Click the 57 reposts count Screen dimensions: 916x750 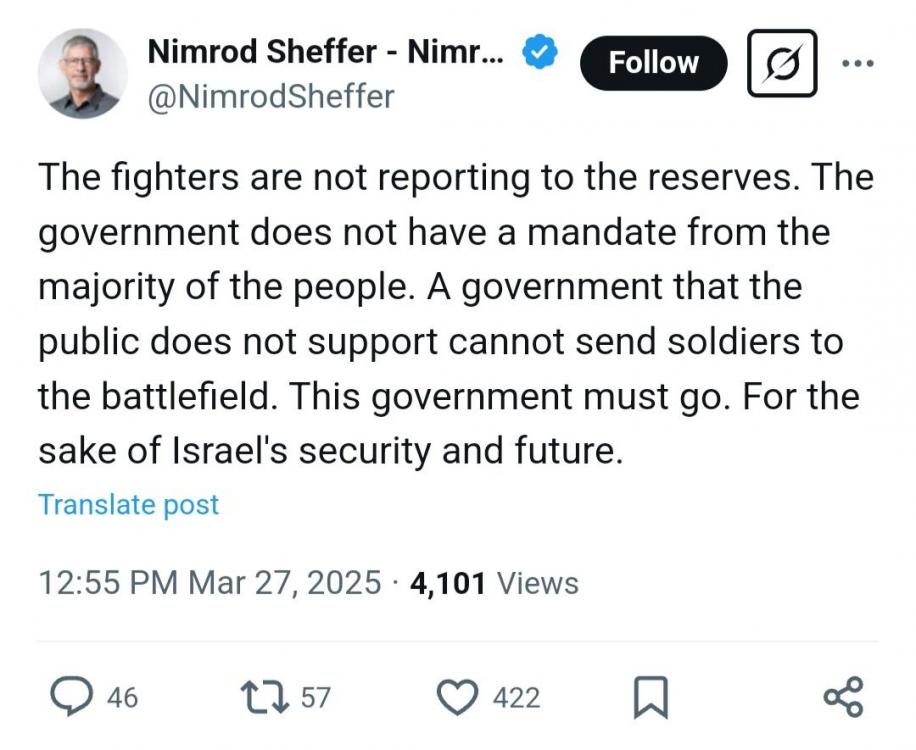[315, 697]
